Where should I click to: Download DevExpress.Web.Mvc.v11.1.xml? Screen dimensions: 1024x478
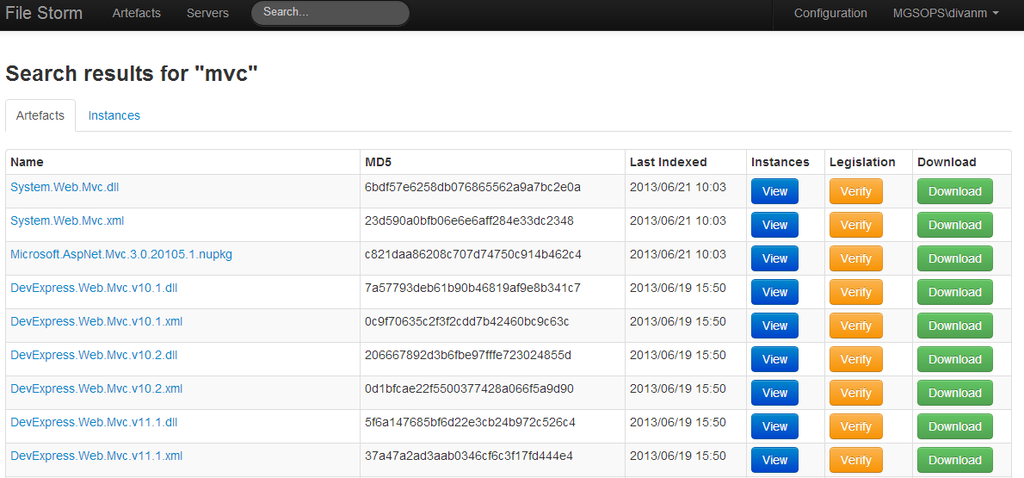tap(955, 460)
